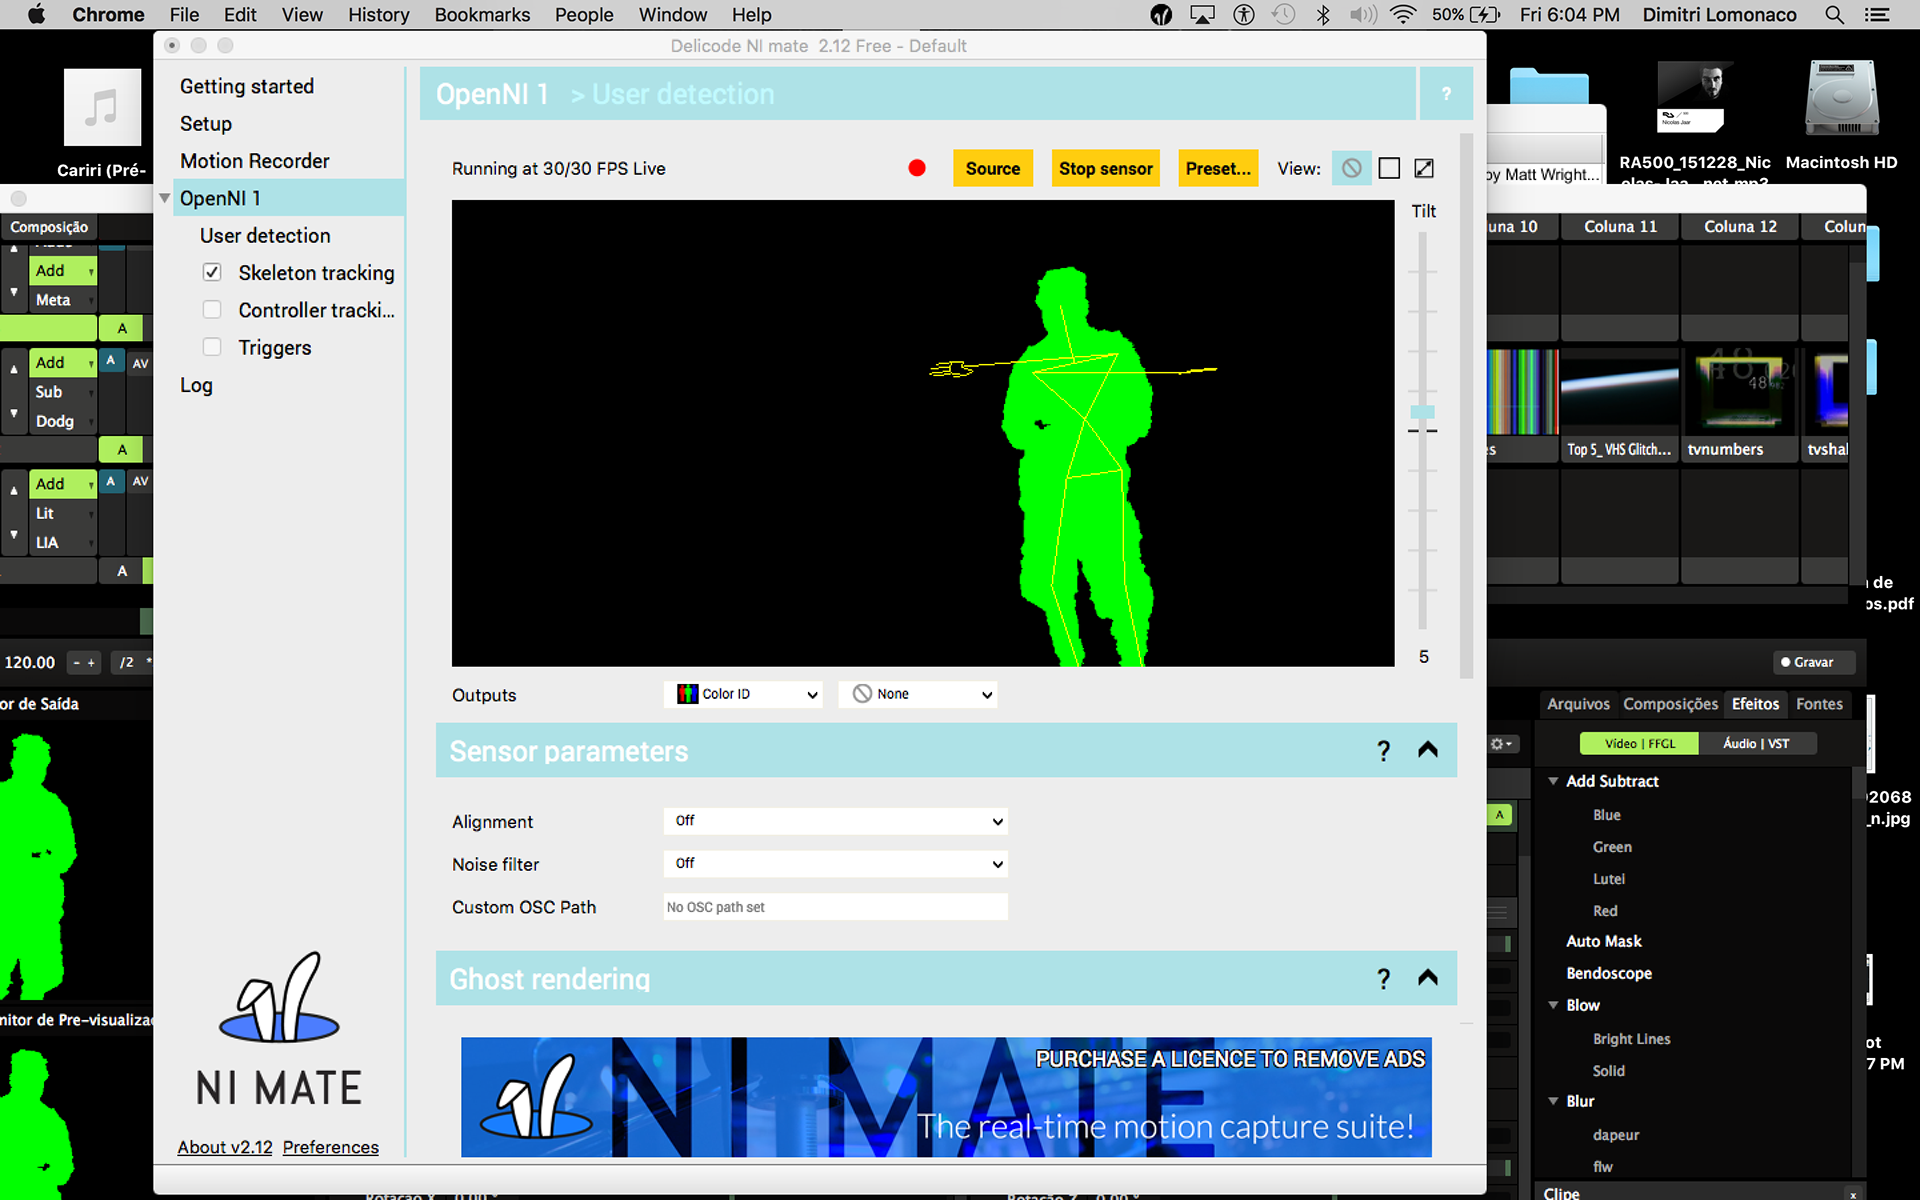Click the red recording indicator dot
Image resolution: width=1920 pixels, height=1200 pixels.
916,168
